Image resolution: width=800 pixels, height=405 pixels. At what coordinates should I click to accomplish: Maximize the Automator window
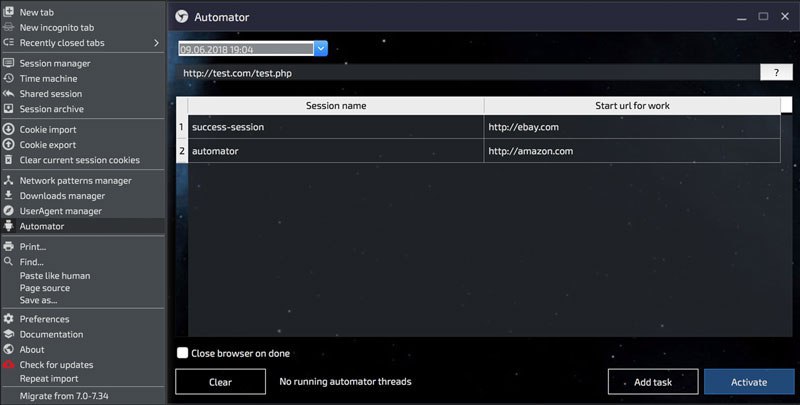pyautogui.click(x=763, y=16)
